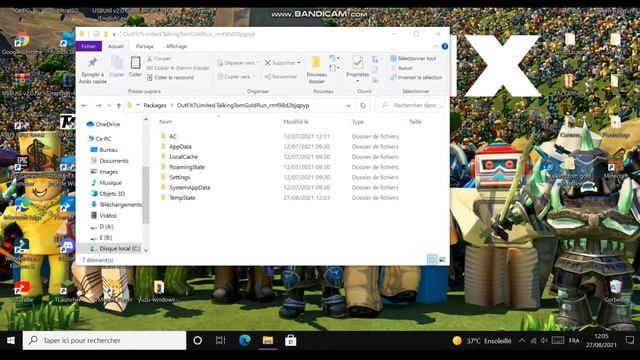Viewport: 640px width, 360px height.
Task: Click the back navigation arrow
Action: pos(84,106)
